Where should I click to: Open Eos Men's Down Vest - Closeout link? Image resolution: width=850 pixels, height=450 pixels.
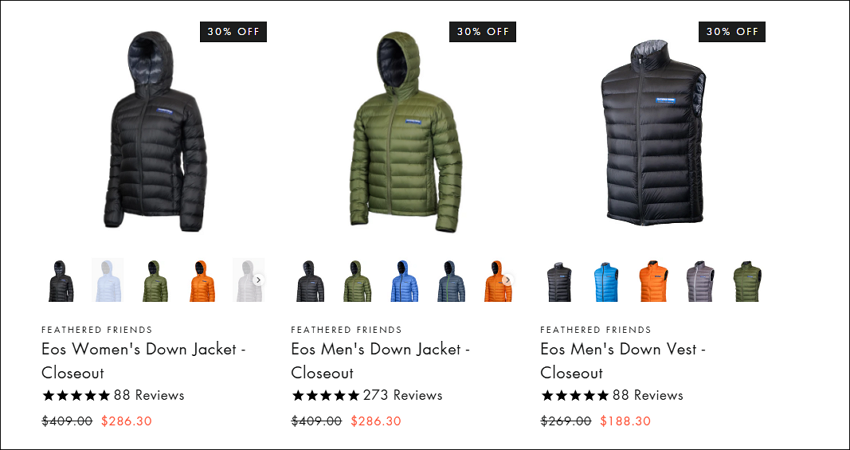(x=623, y=361)
